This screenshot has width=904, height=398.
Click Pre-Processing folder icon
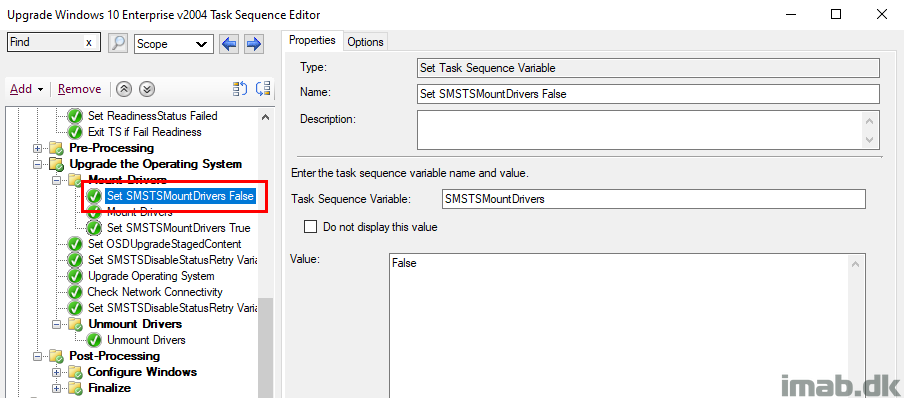(56, 148)
